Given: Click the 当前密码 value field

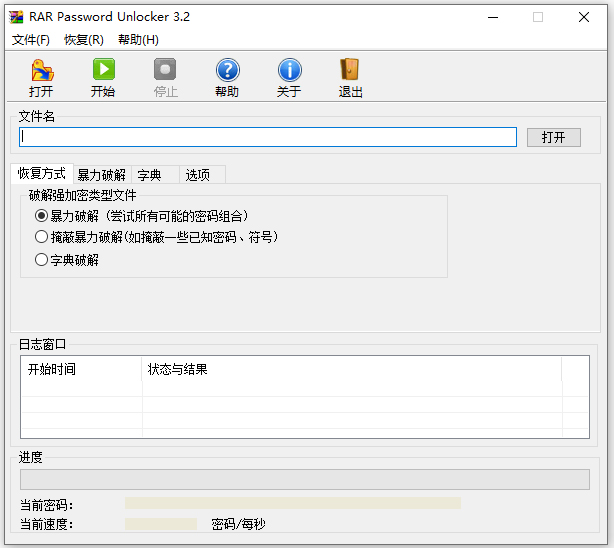Looking at the screenshot, I should (293, 503).
